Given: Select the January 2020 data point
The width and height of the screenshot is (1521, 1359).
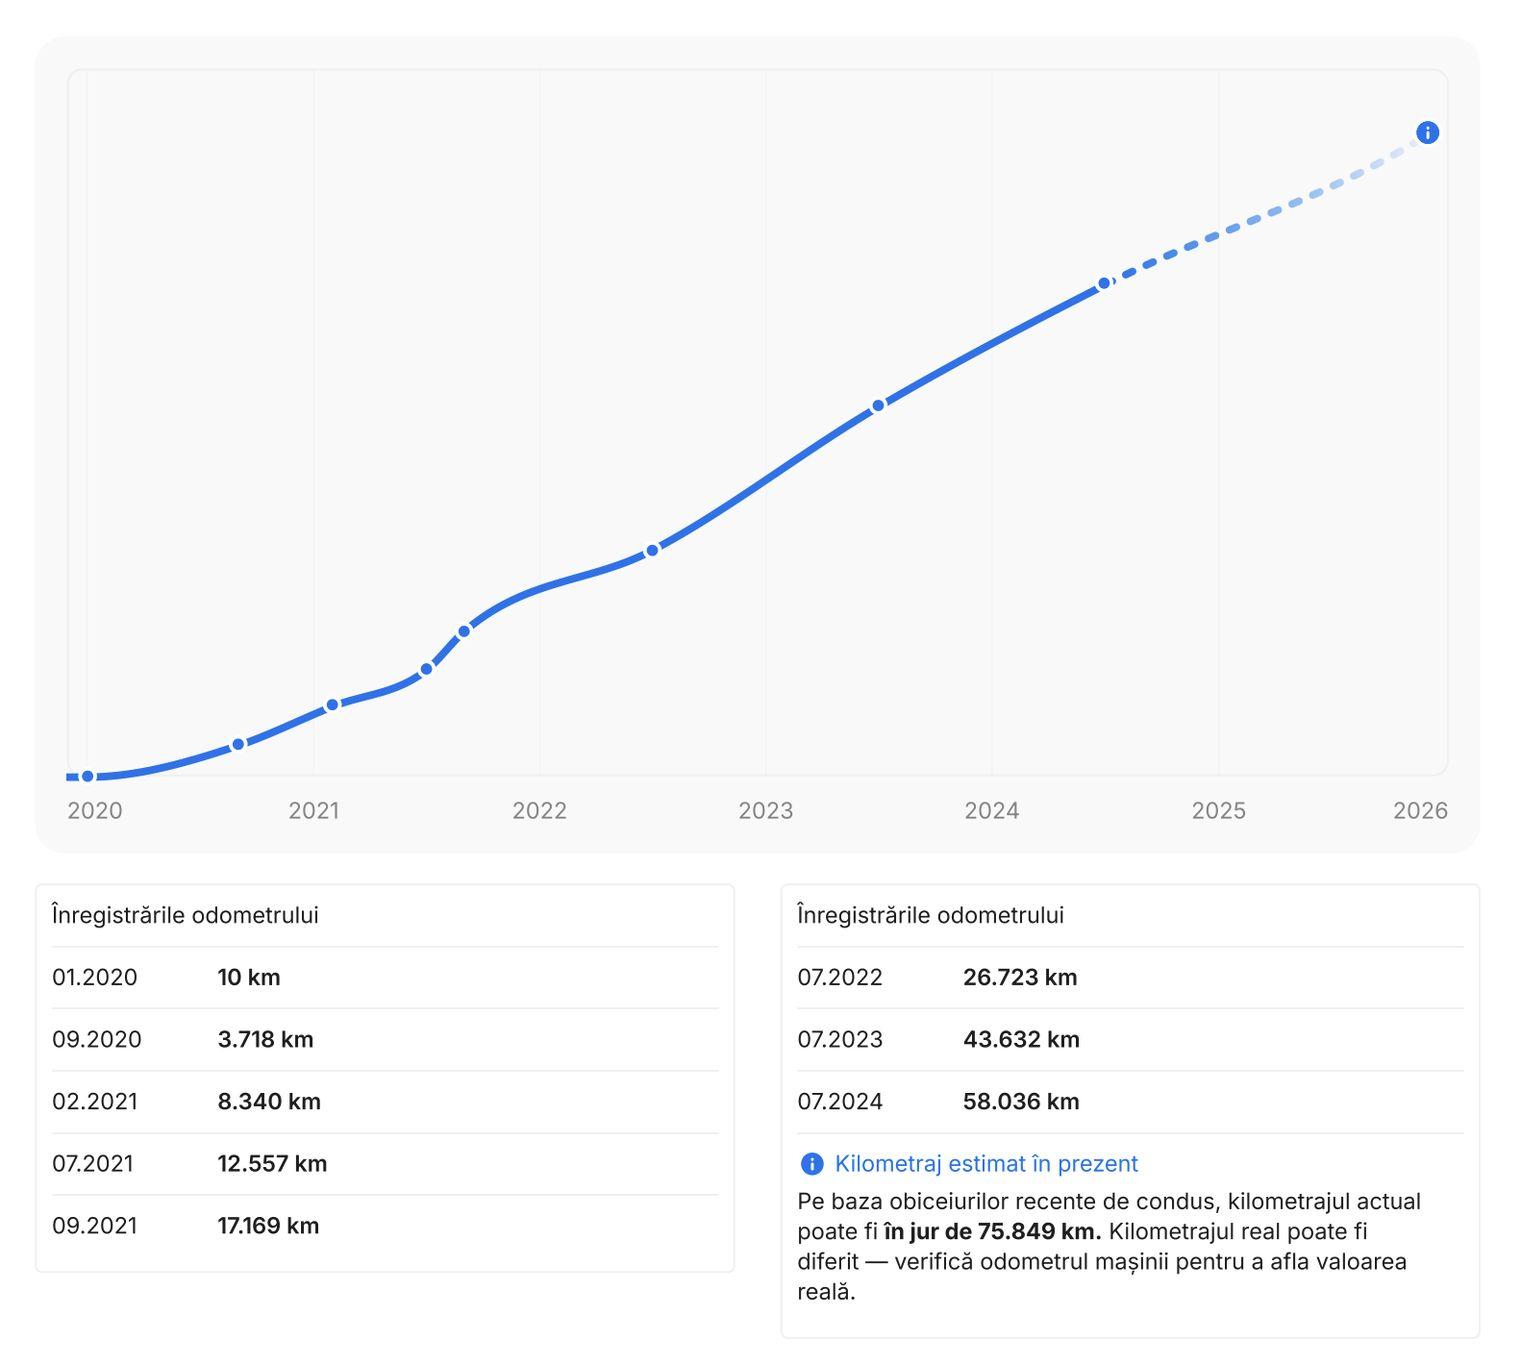Looking at the screenshot, I should click(x=88, y=777).
